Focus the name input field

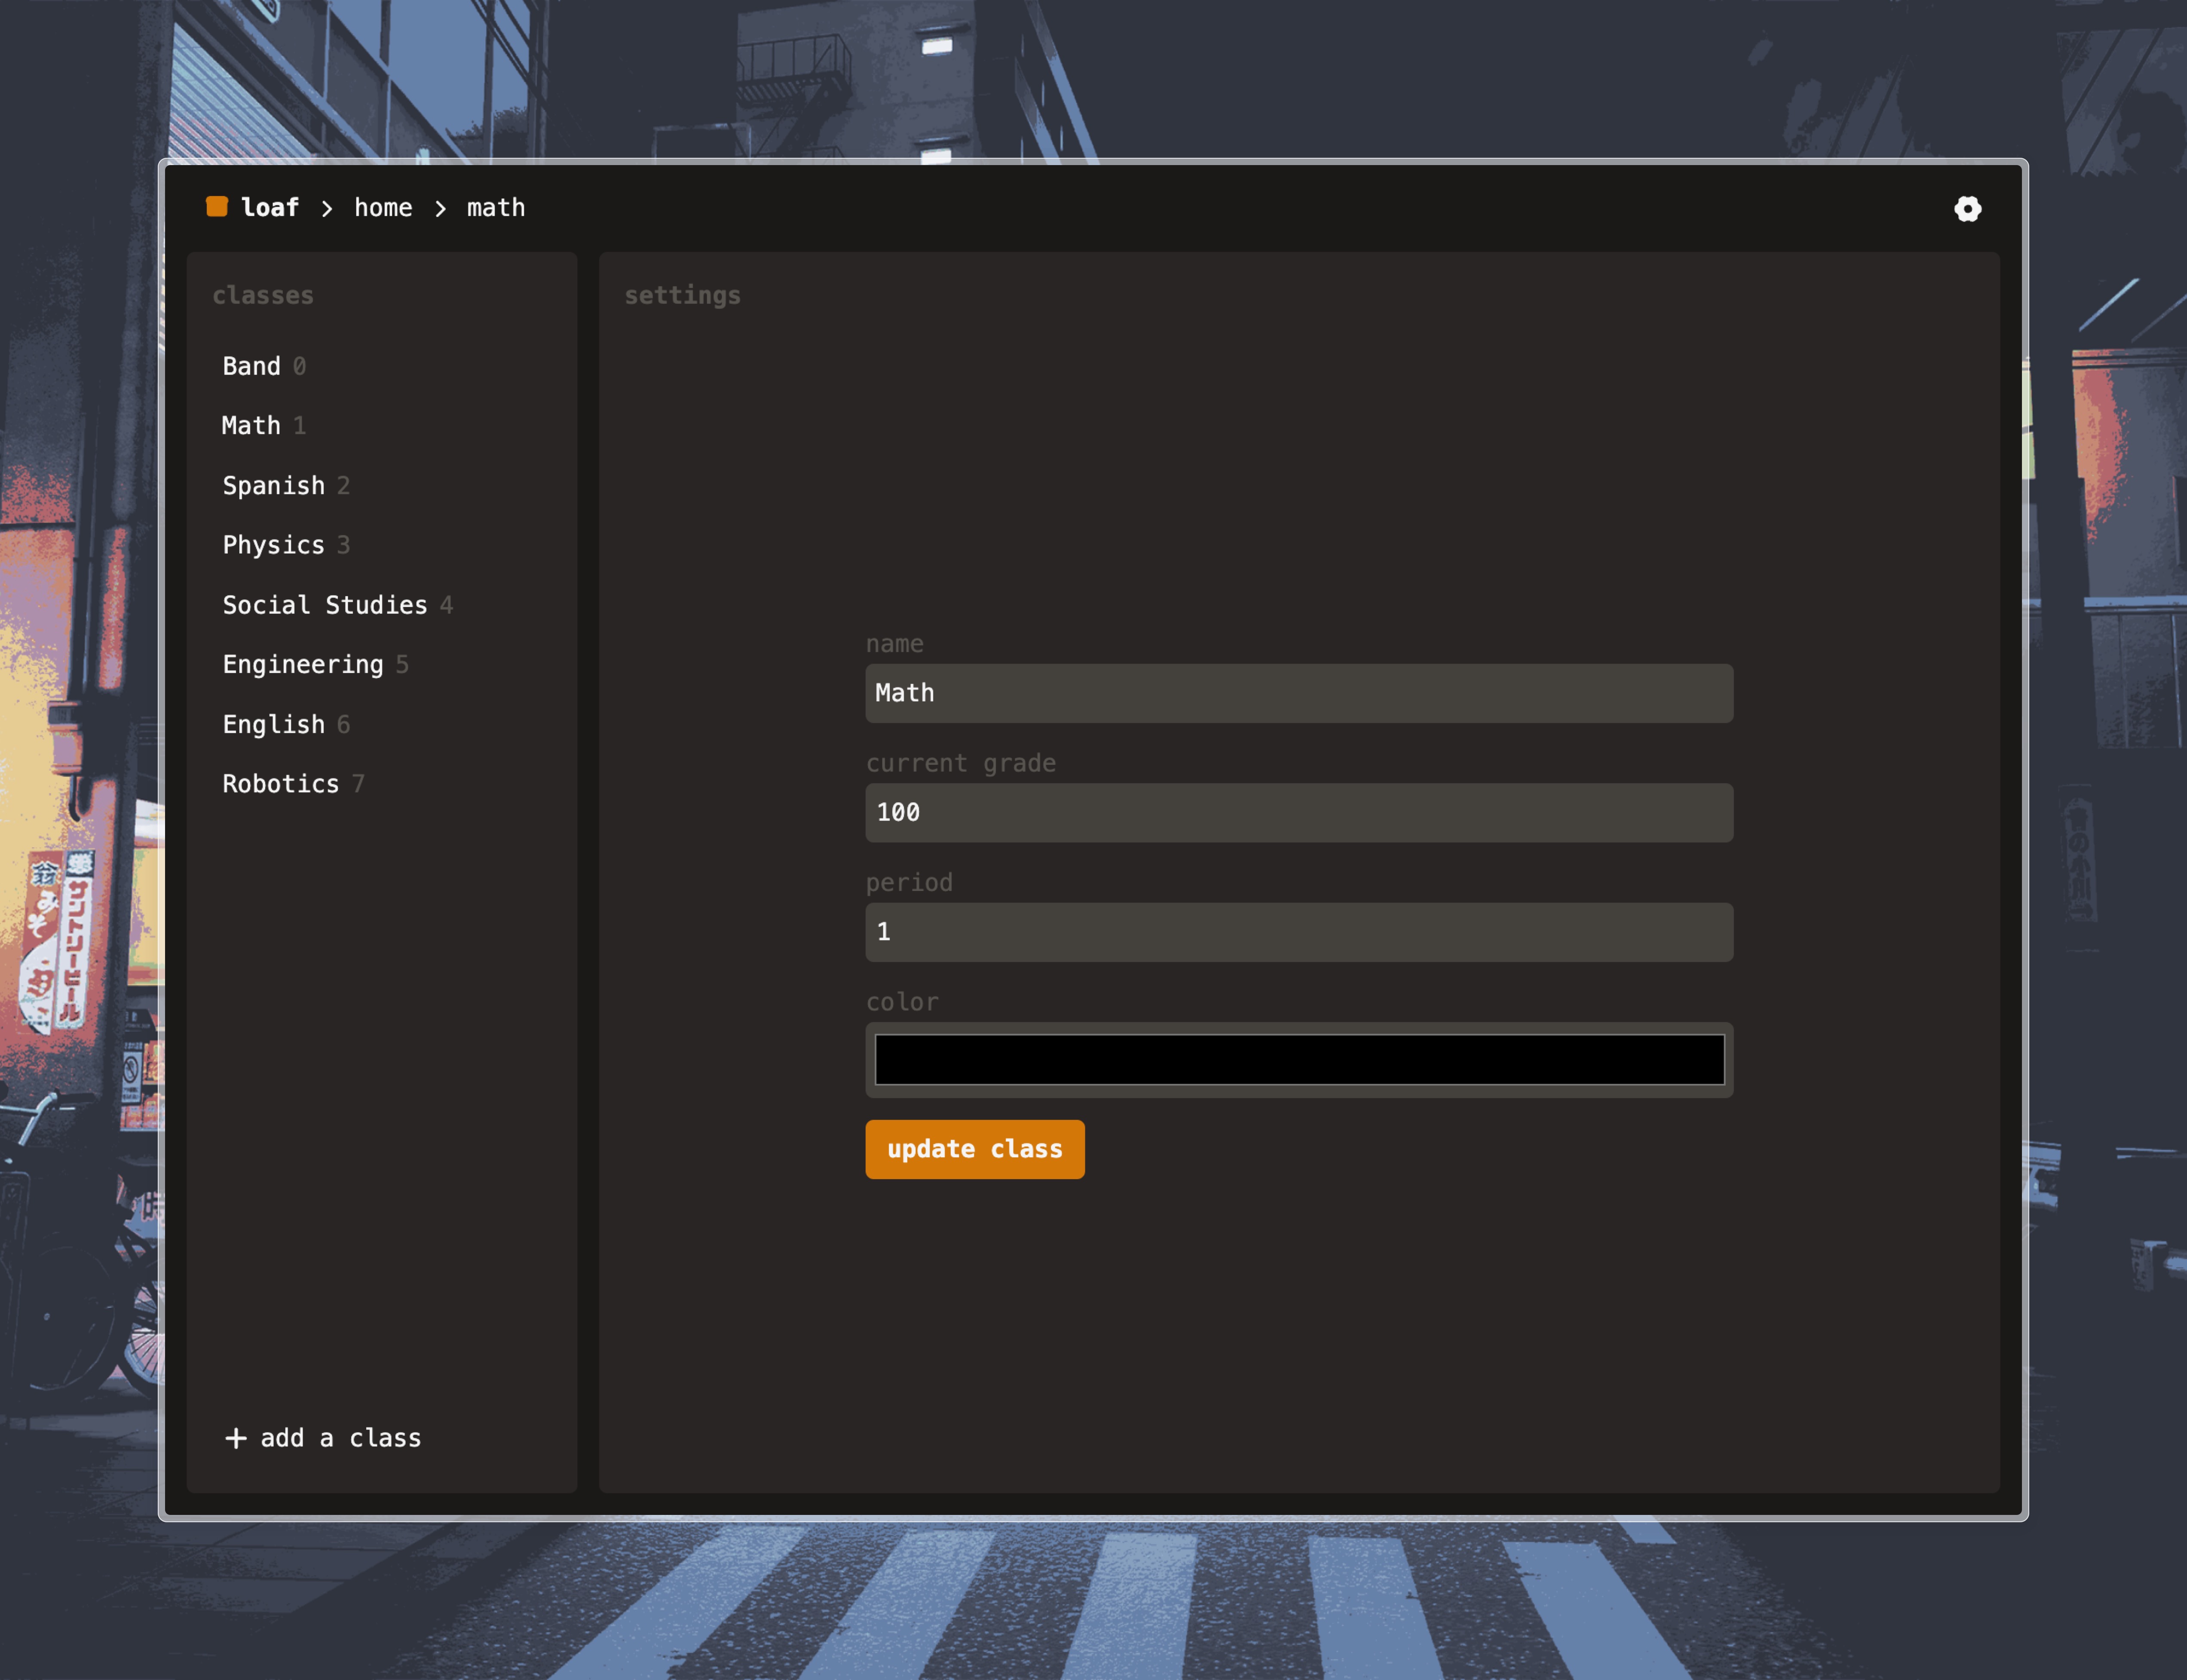click(1299, 693)
